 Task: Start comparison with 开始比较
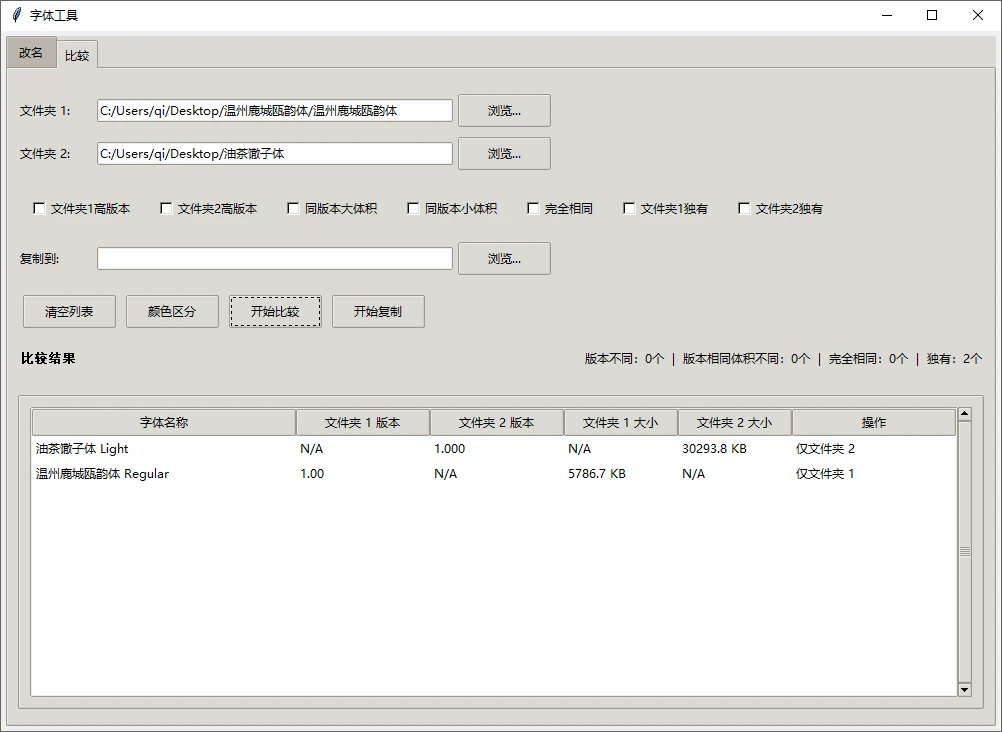(x=275, y=311)
